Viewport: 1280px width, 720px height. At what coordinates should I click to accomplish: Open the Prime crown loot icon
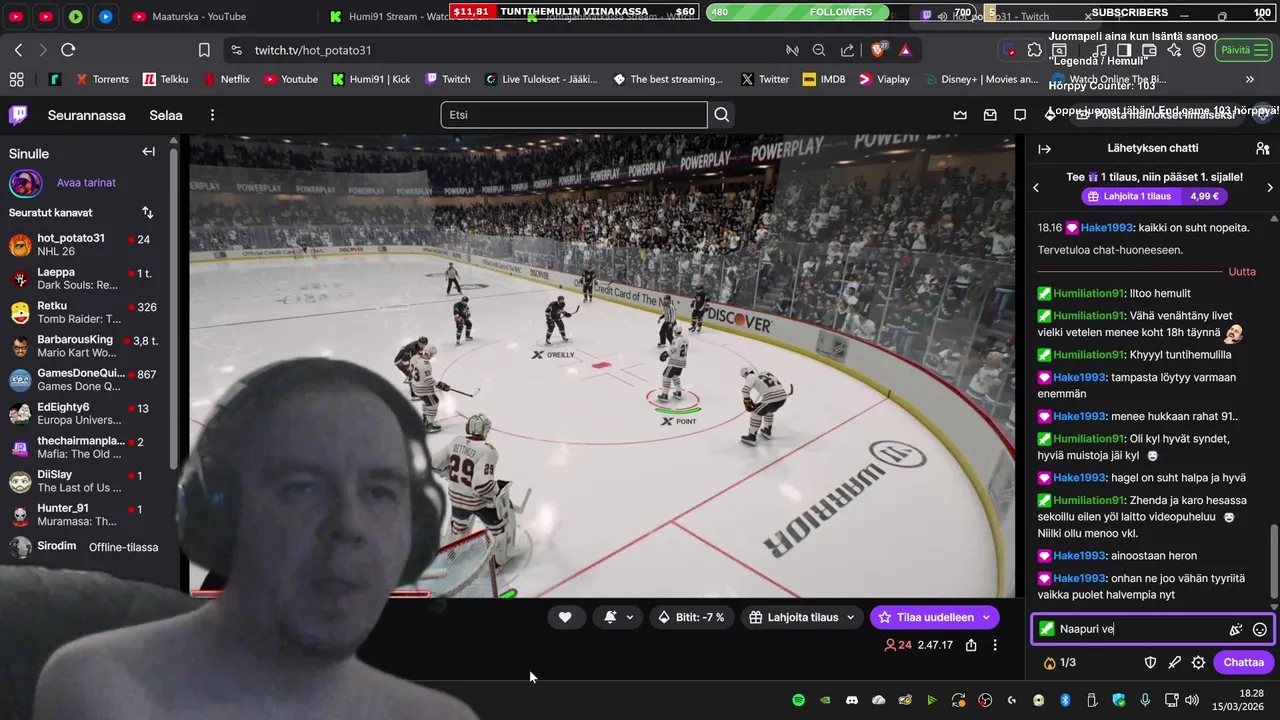pyautogui.click(x=960, y=115)
